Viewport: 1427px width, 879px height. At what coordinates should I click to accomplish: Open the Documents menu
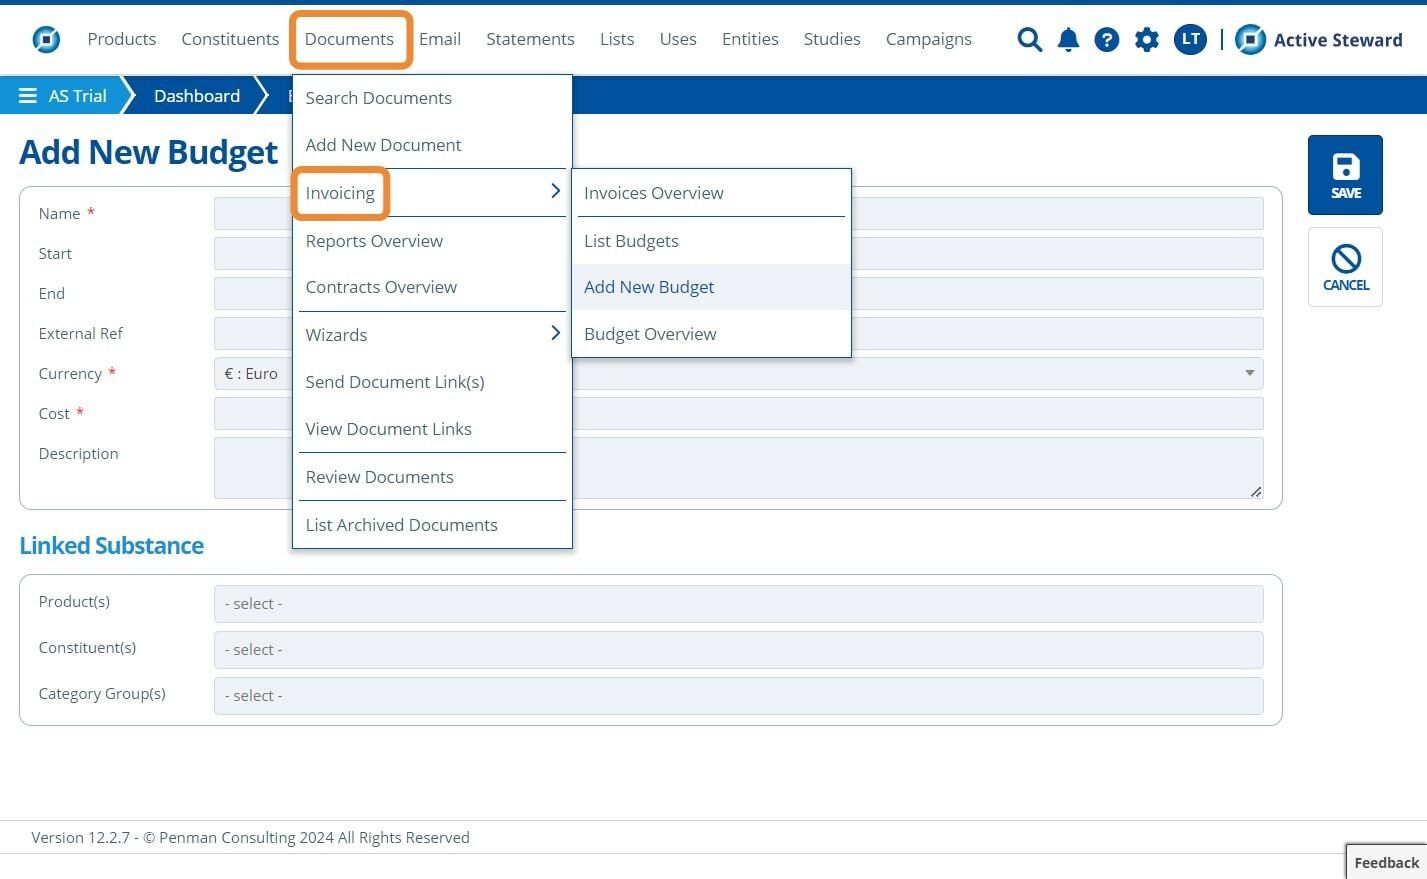pyautogui.click(x=349, y=39)
